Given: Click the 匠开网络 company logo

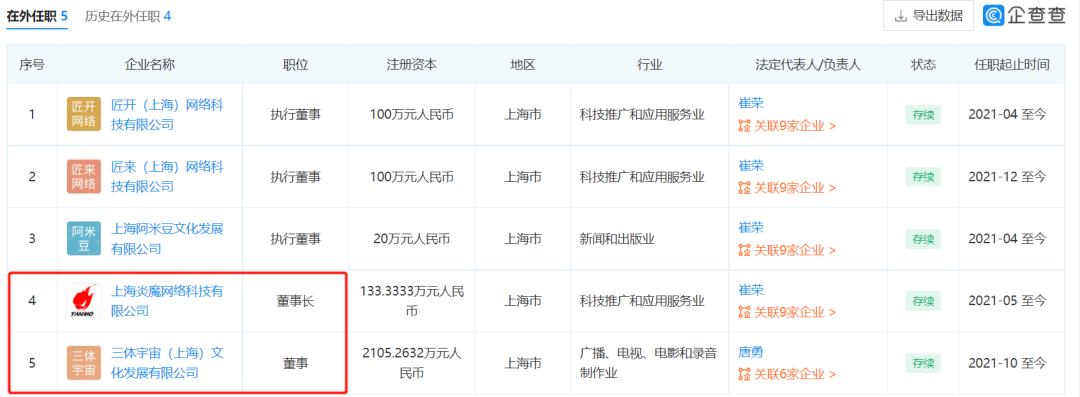Looking at the screenshot, I should [84, 114].
